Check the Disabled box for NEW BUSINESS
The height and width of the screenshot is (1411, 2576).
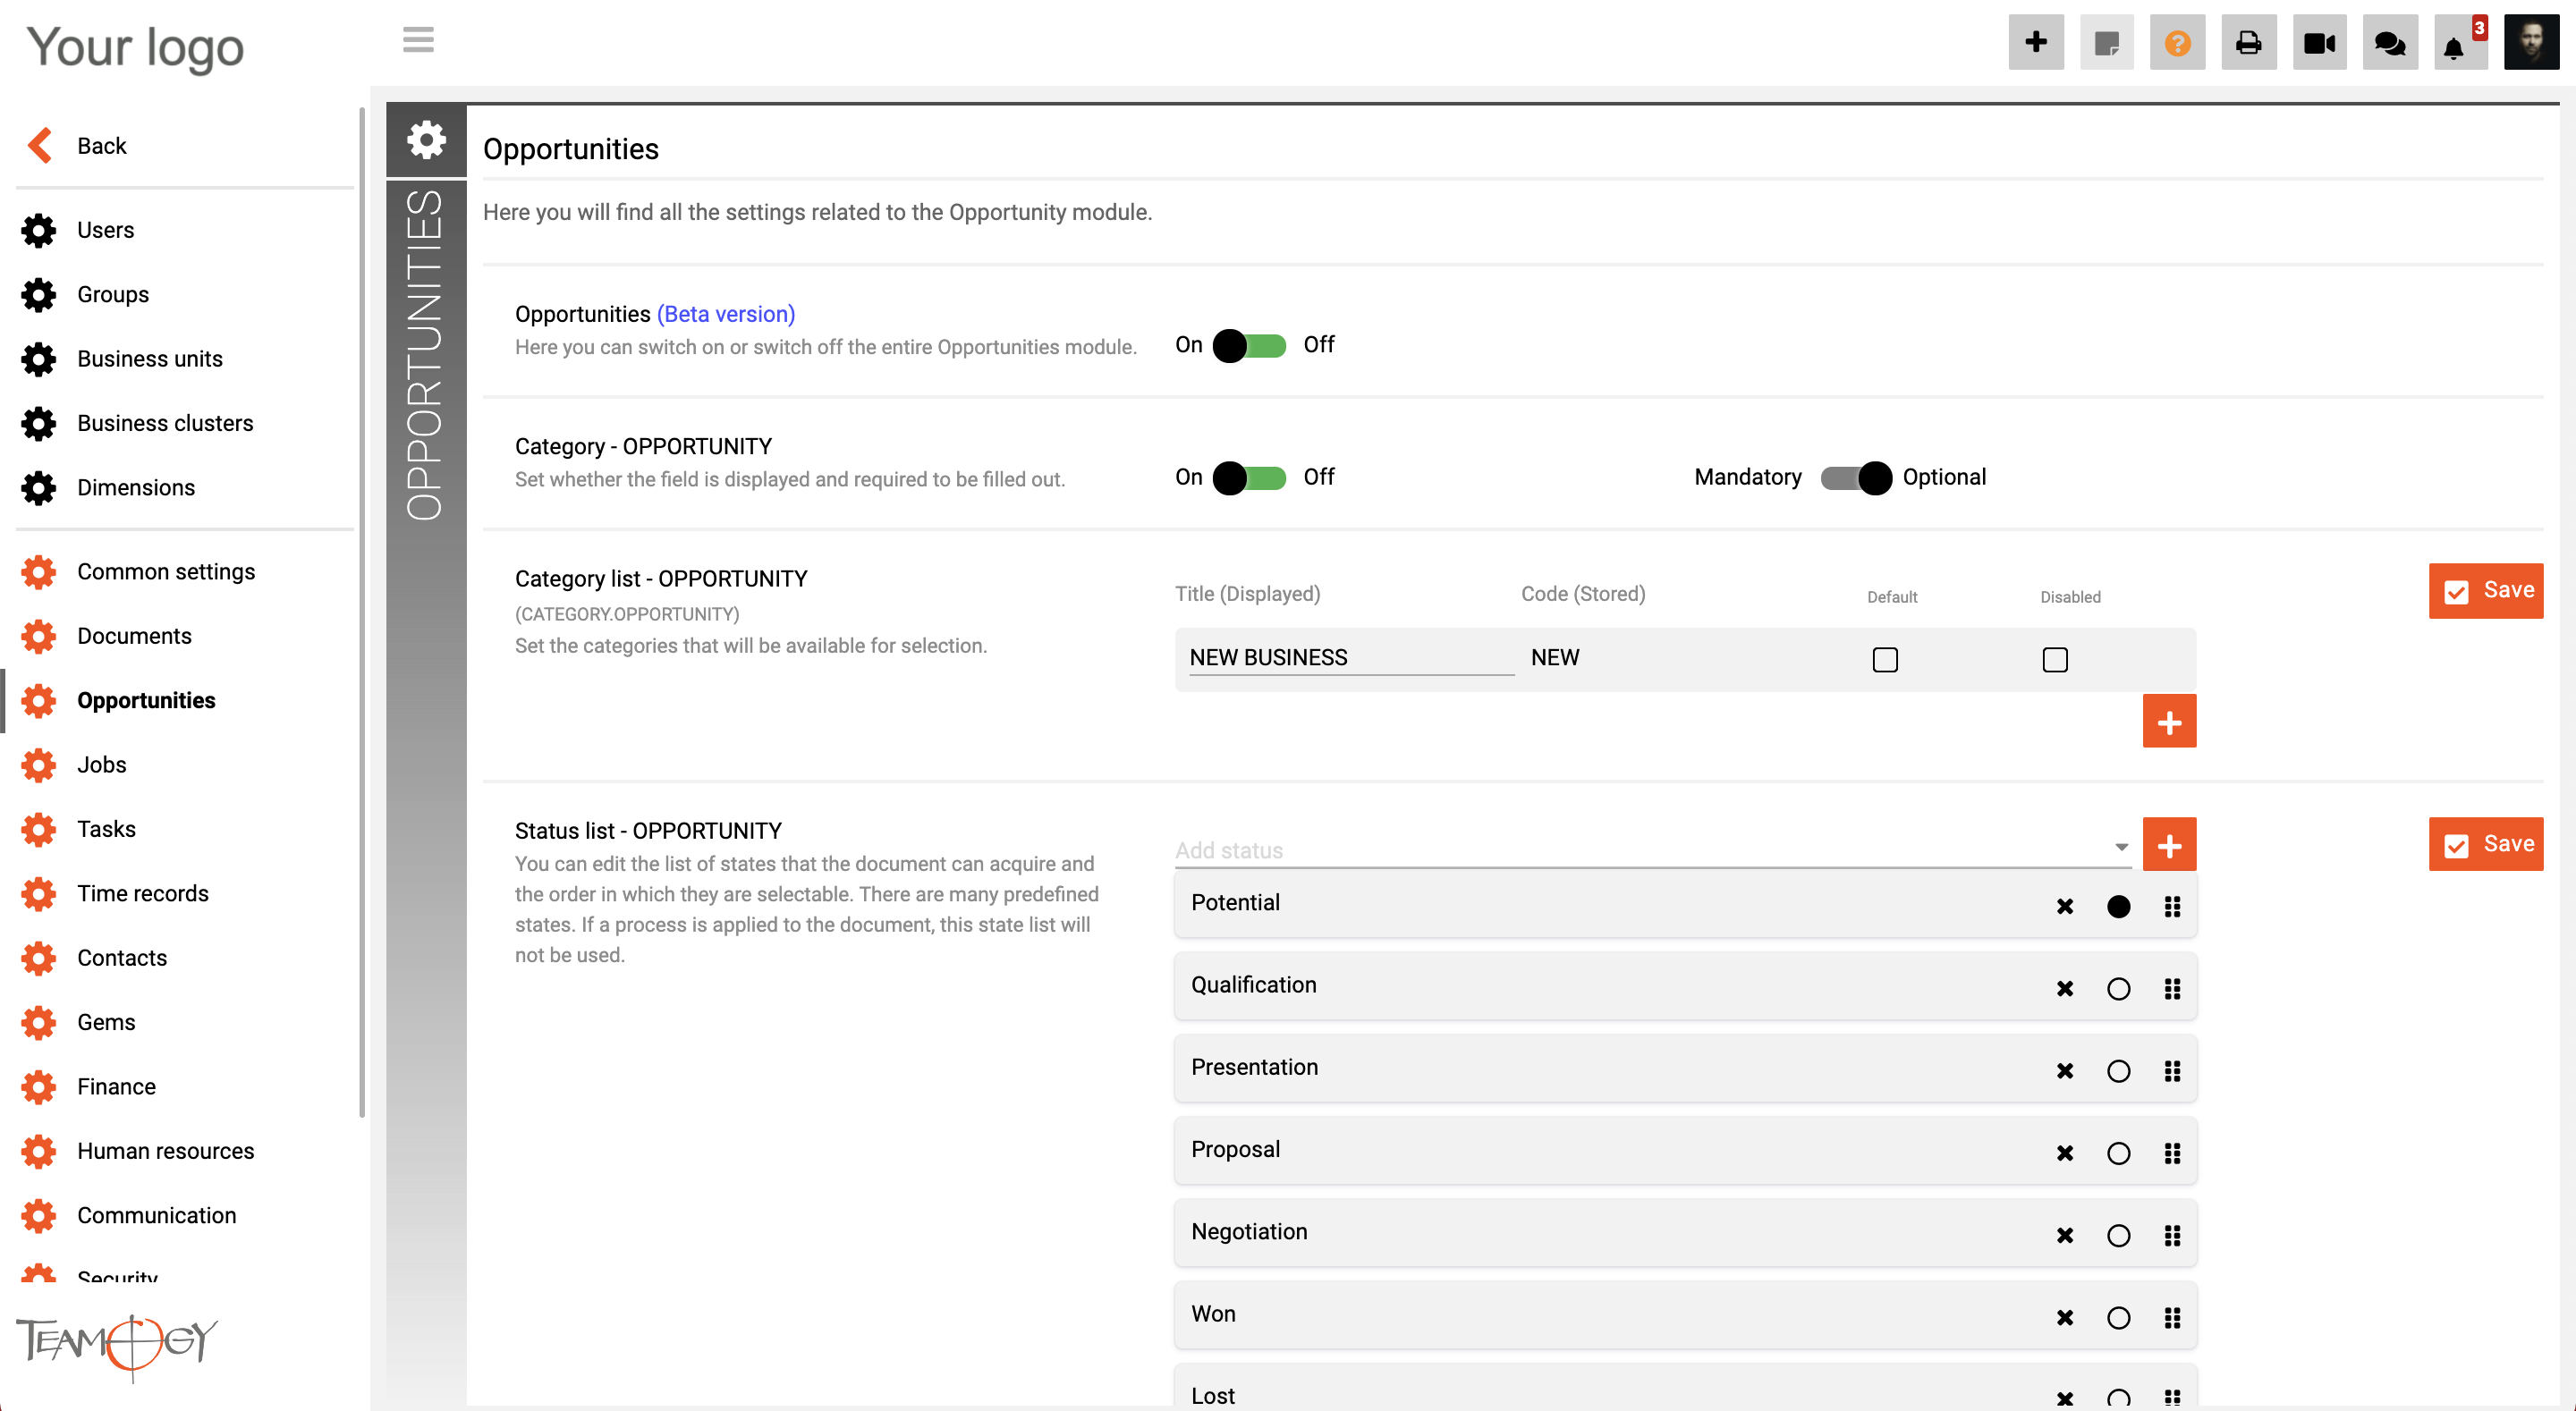coord(2055,660)
